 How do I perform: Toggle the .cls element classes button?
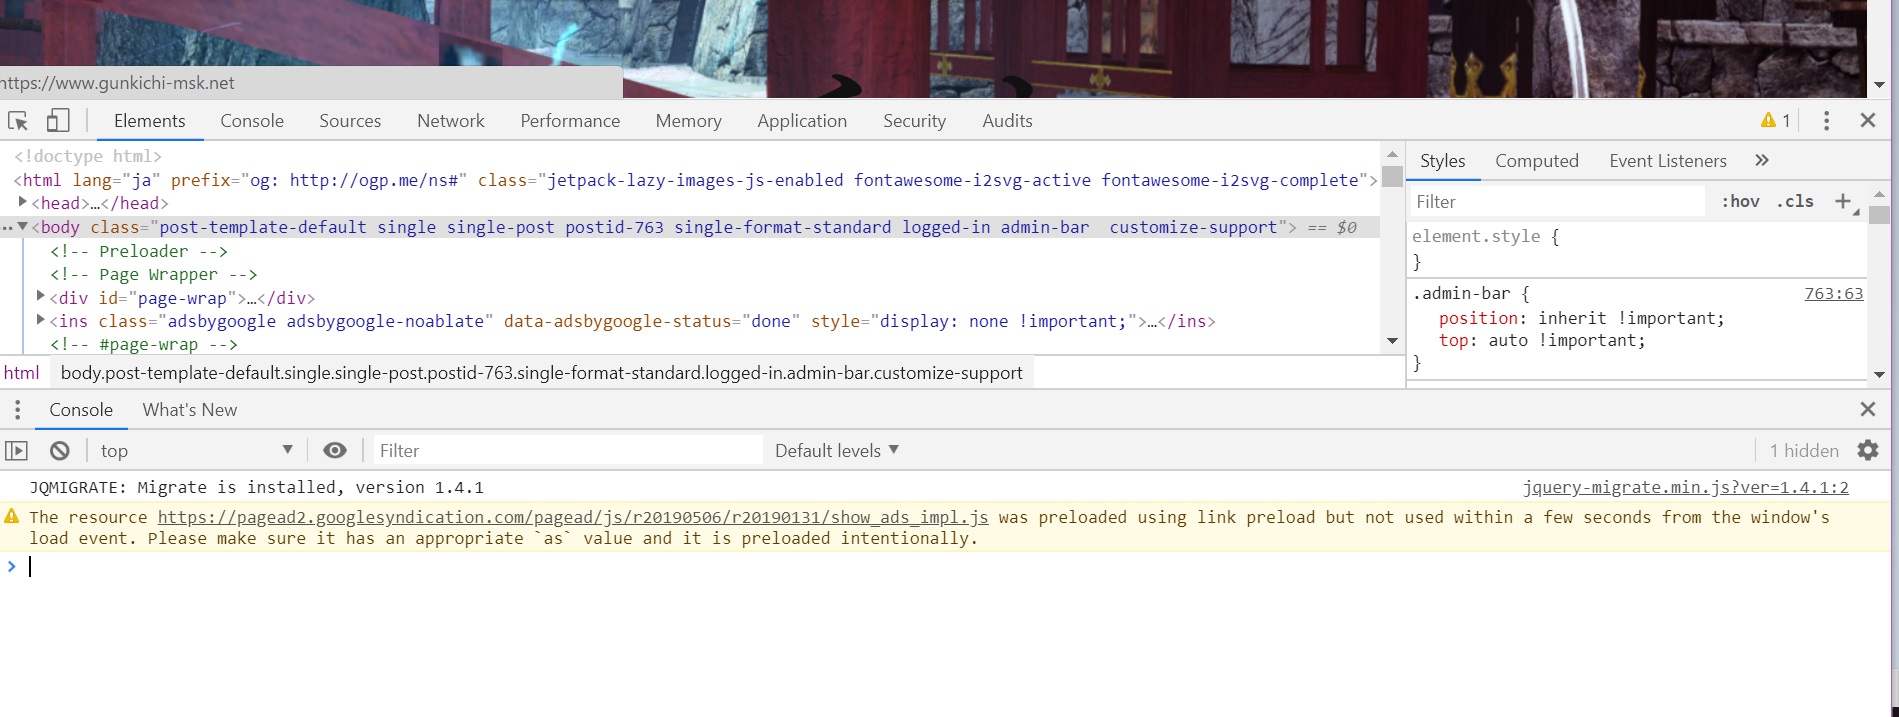pos(1795,202)
